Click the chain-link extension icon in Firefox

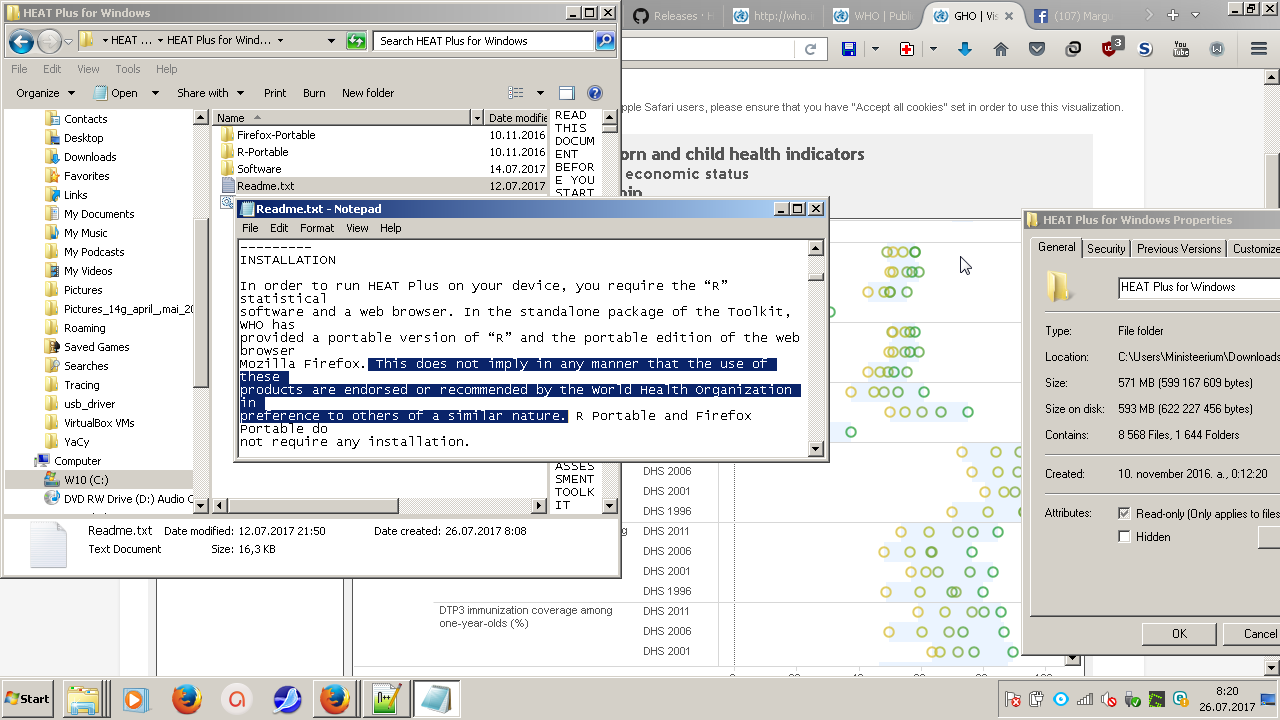(1073, 49)
